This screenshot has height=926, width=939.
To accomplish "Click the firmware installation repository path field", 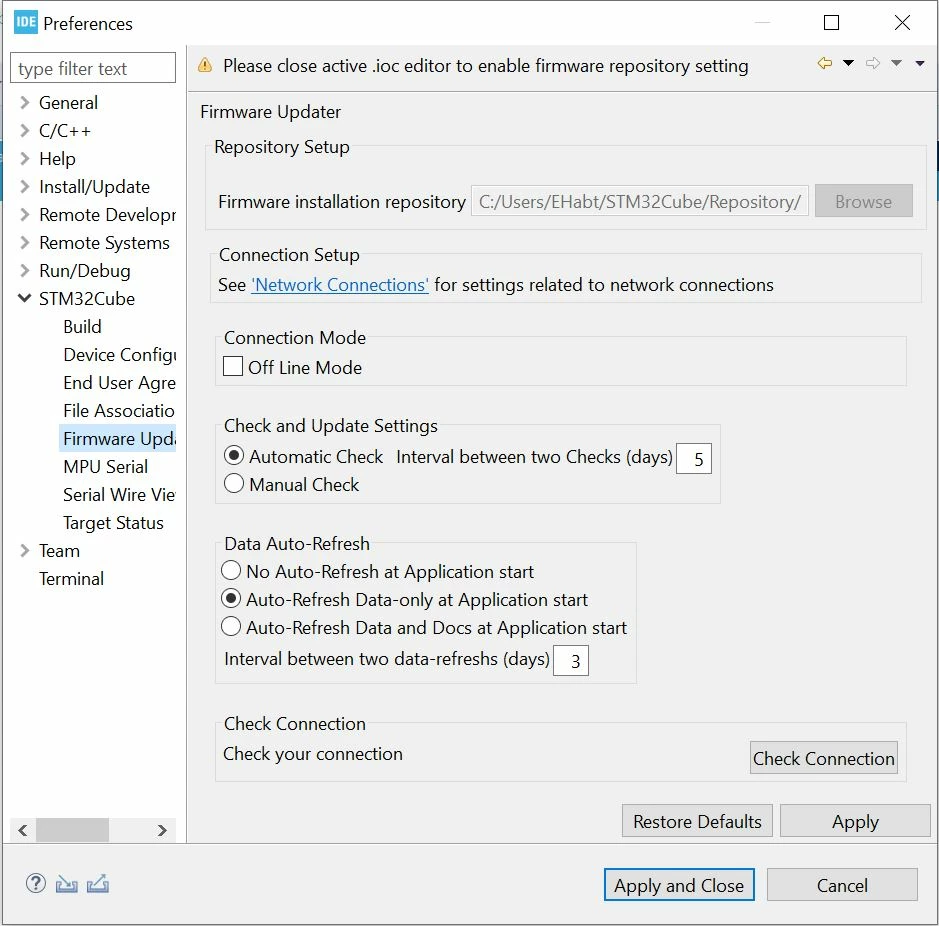I will click(640, 201).
